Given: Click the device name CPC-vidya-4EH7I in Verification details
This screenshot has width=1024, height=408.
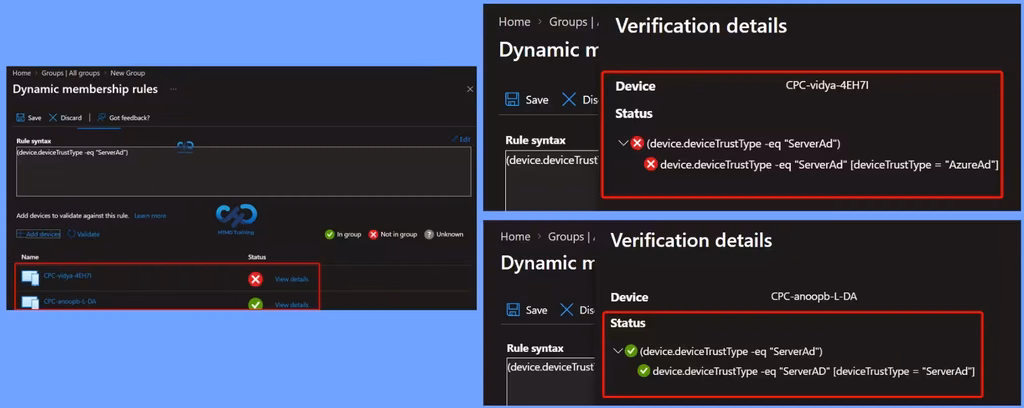Looking at the screenshot, I should pyautogui.click(x=827, y=86).
